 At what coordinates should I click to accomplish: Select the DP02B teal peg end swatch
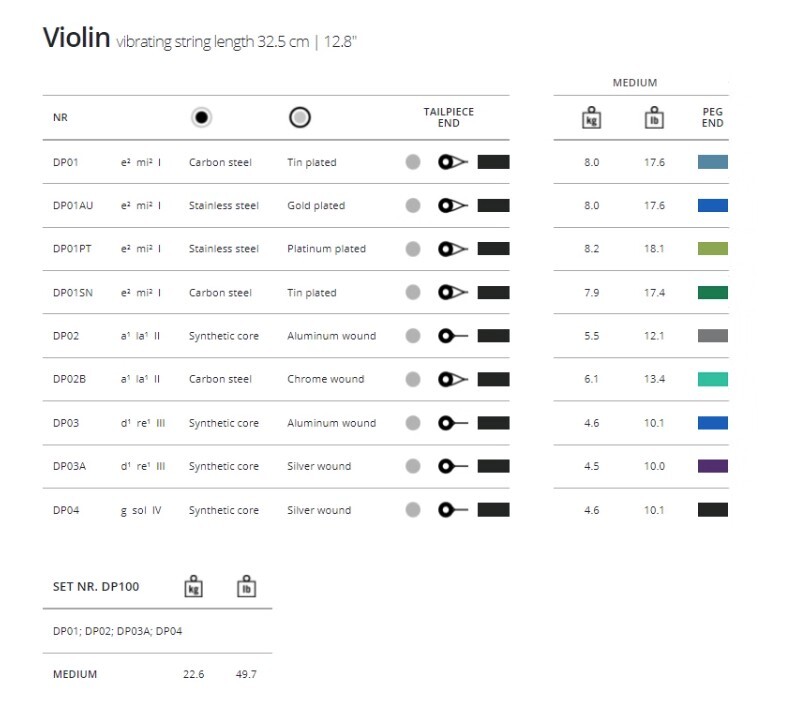point(712,380)
